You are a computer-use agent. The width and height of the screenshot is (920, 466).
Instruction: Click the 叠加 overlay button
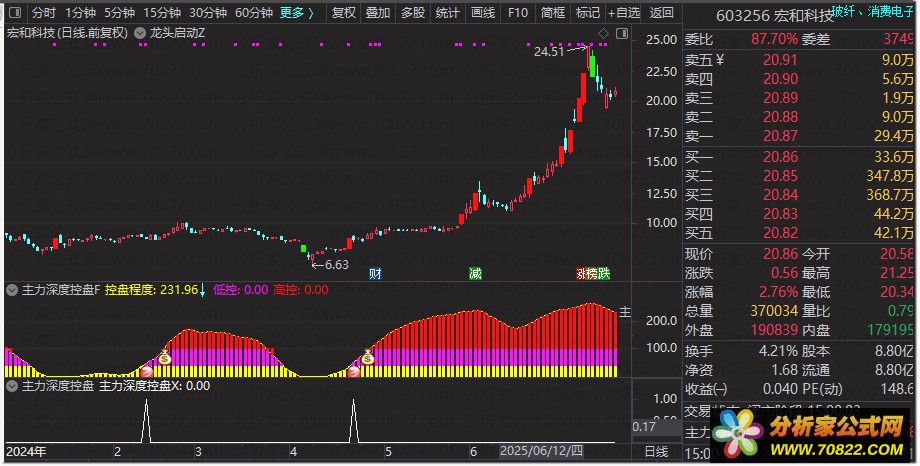click(378, 12)
